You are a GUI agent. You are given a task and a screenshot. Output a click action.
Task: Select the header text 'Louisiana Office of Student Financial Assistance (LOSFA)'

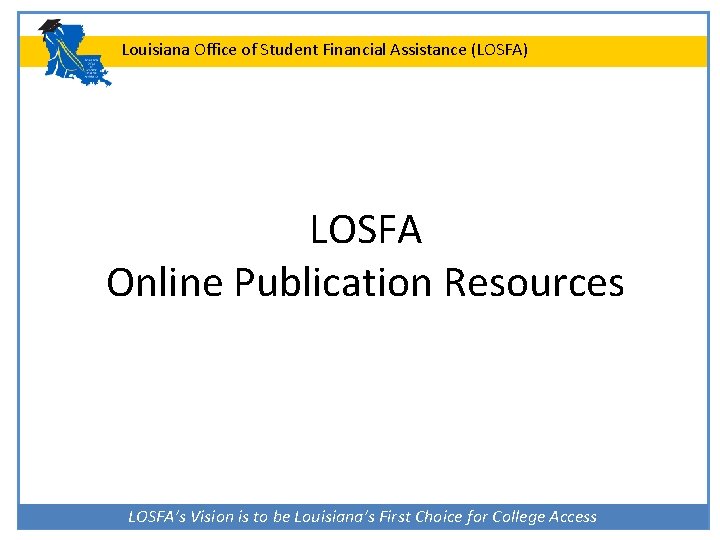click(325, 50)
